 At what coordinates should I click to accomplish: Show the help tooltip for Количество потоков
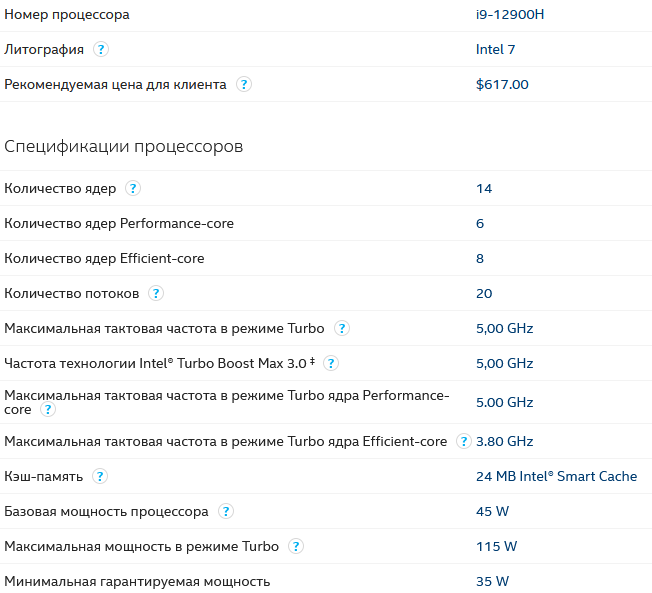click(156, 293)
